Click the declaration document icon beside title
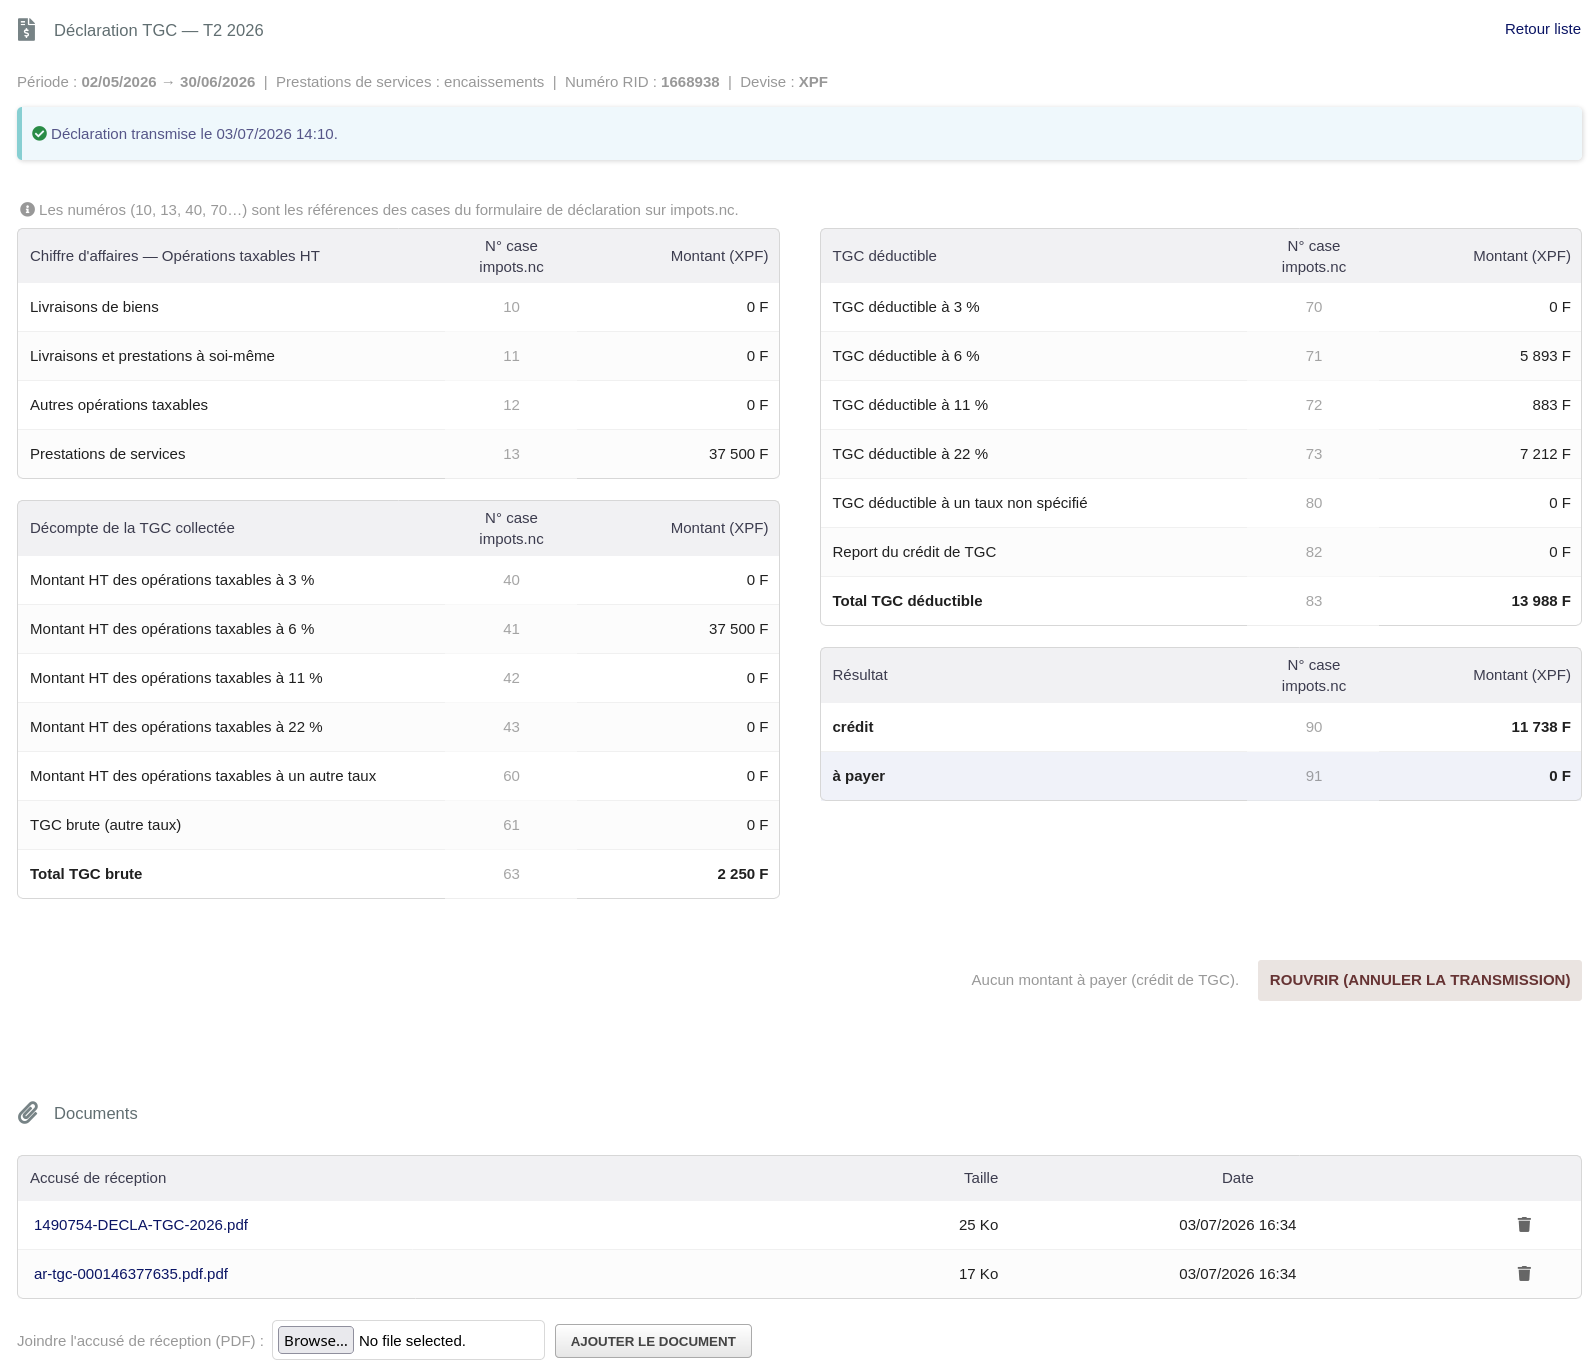1592x1370 pixels. [x=27, y=30]
